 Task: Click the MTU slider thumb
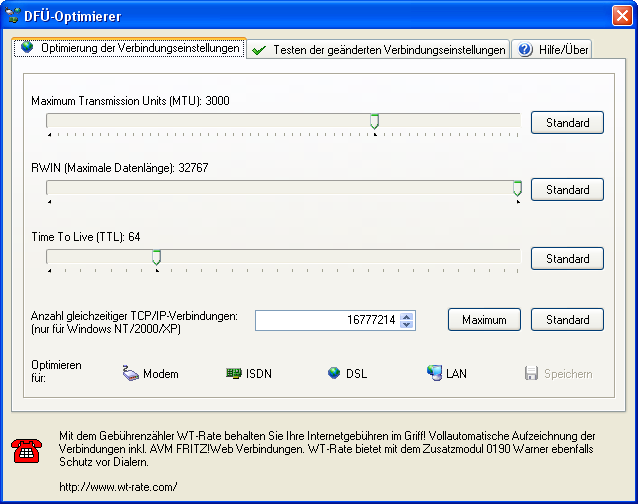(x=374, y=122)
